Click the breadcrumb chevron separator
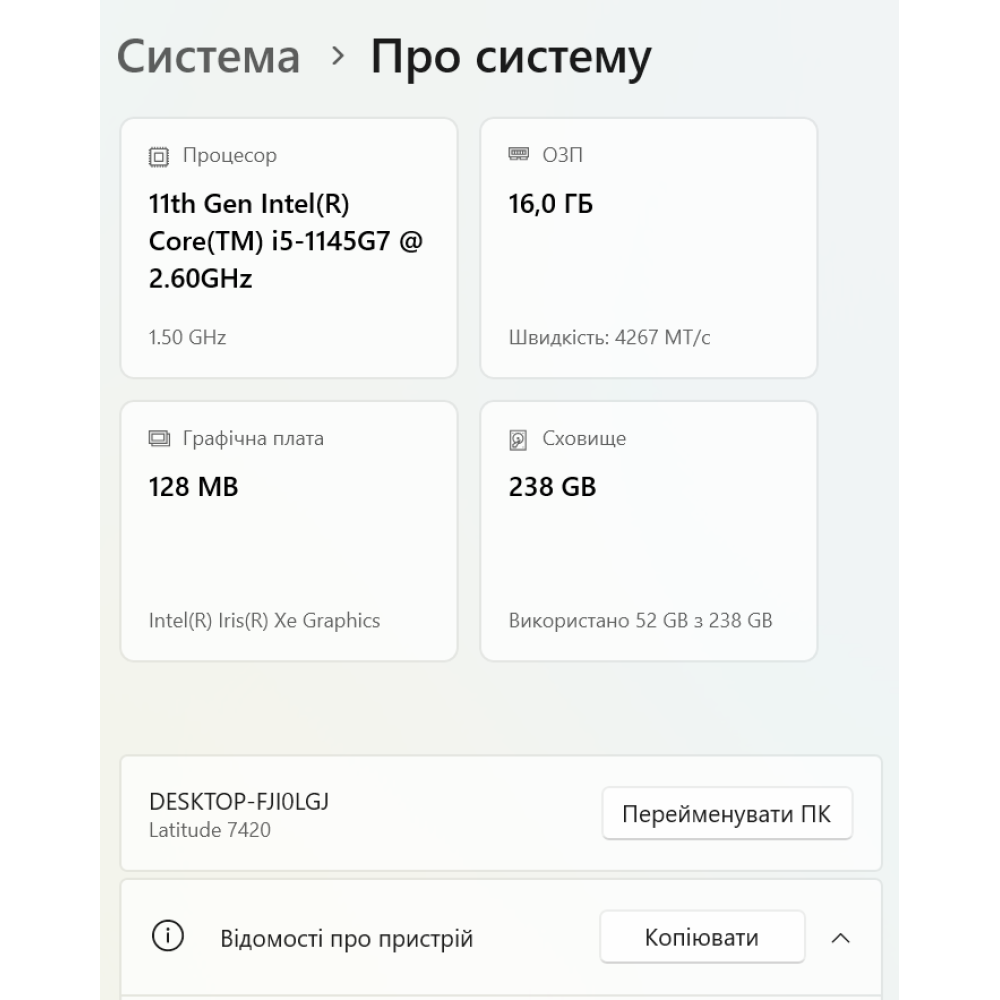This screenshot has width=1000, height=1000. click(338, 56)
